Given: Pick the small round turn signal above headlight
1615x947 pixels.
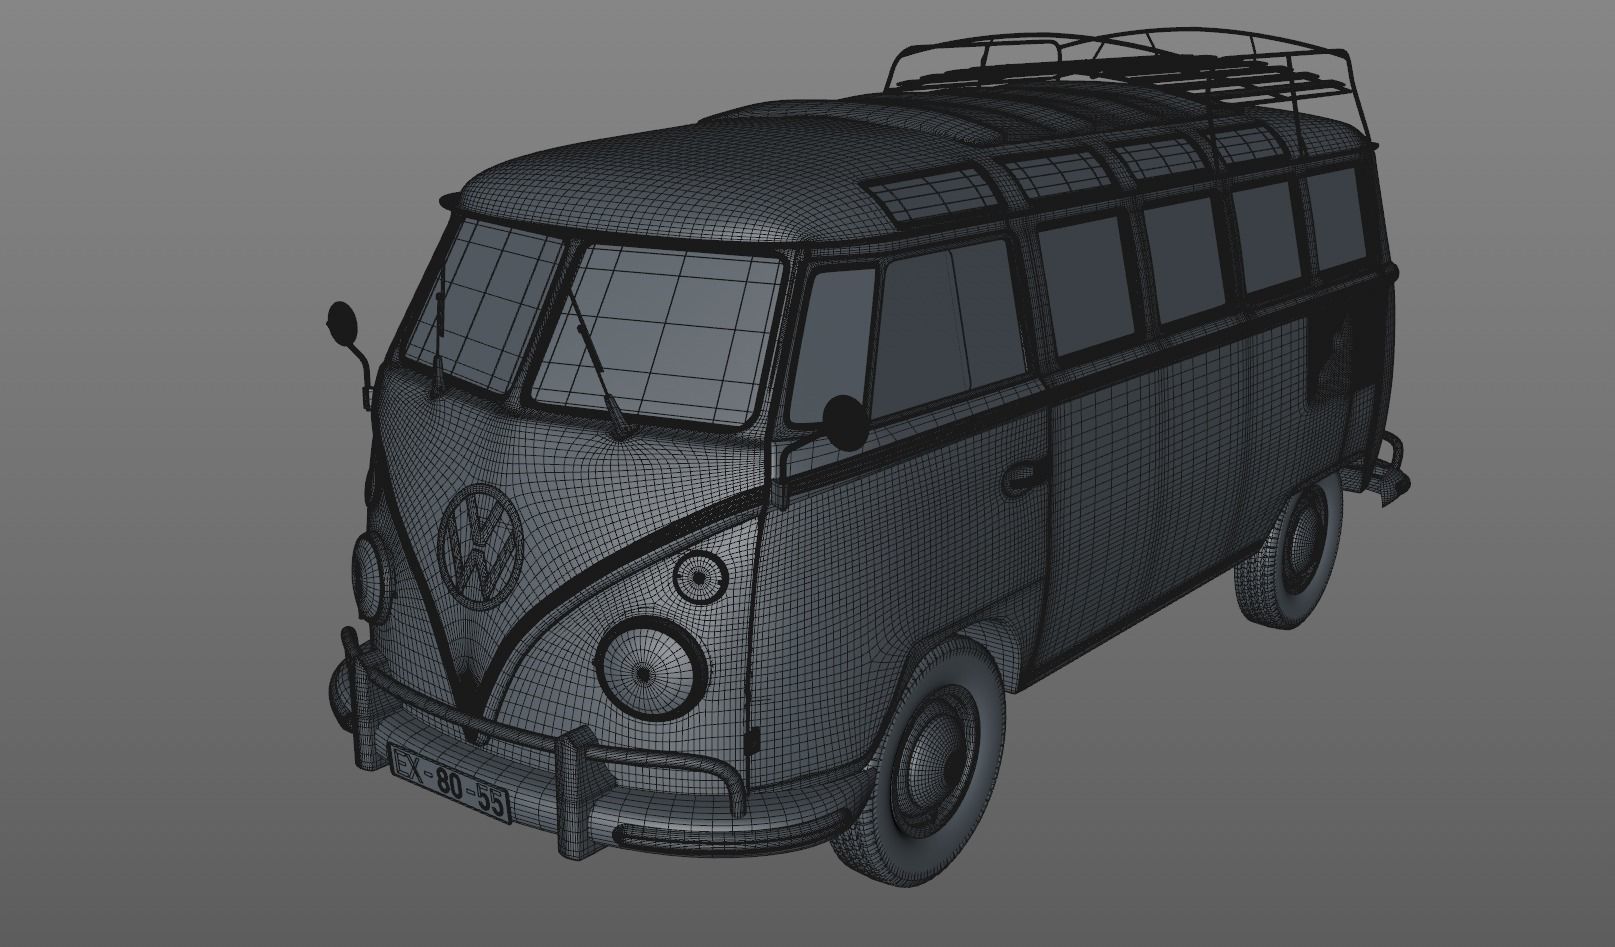Looking at the screenshot, I should pos(698,575).
